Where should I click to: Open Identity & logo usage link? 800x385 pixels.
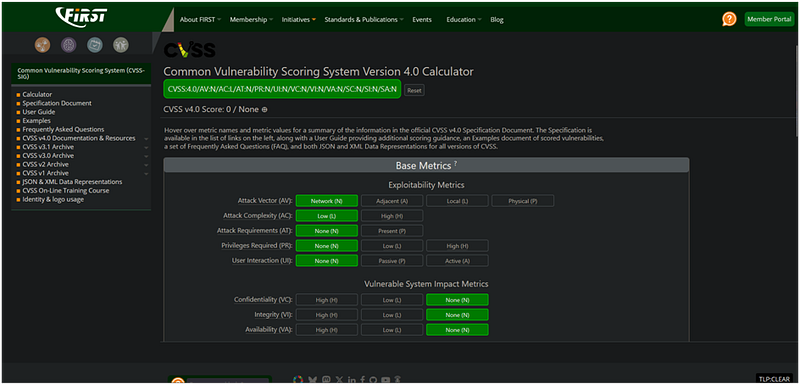click(x=53, y=199)
